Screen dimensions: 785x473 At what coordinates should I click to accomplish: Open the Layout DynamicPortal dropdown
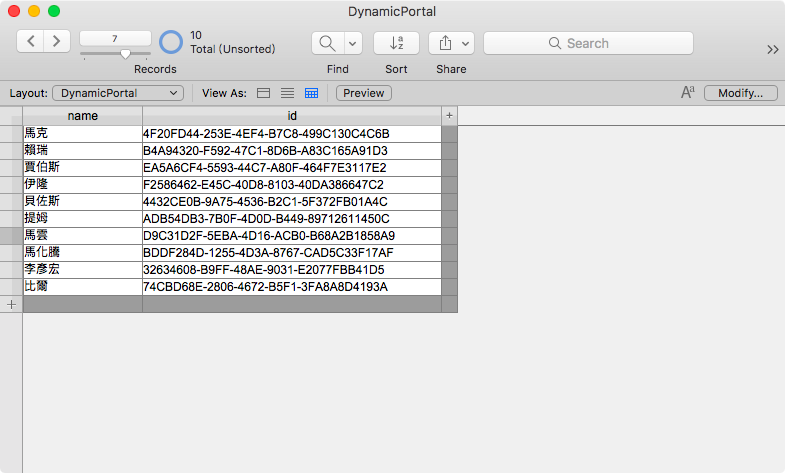pyautogui.click(x=118, y=93)
